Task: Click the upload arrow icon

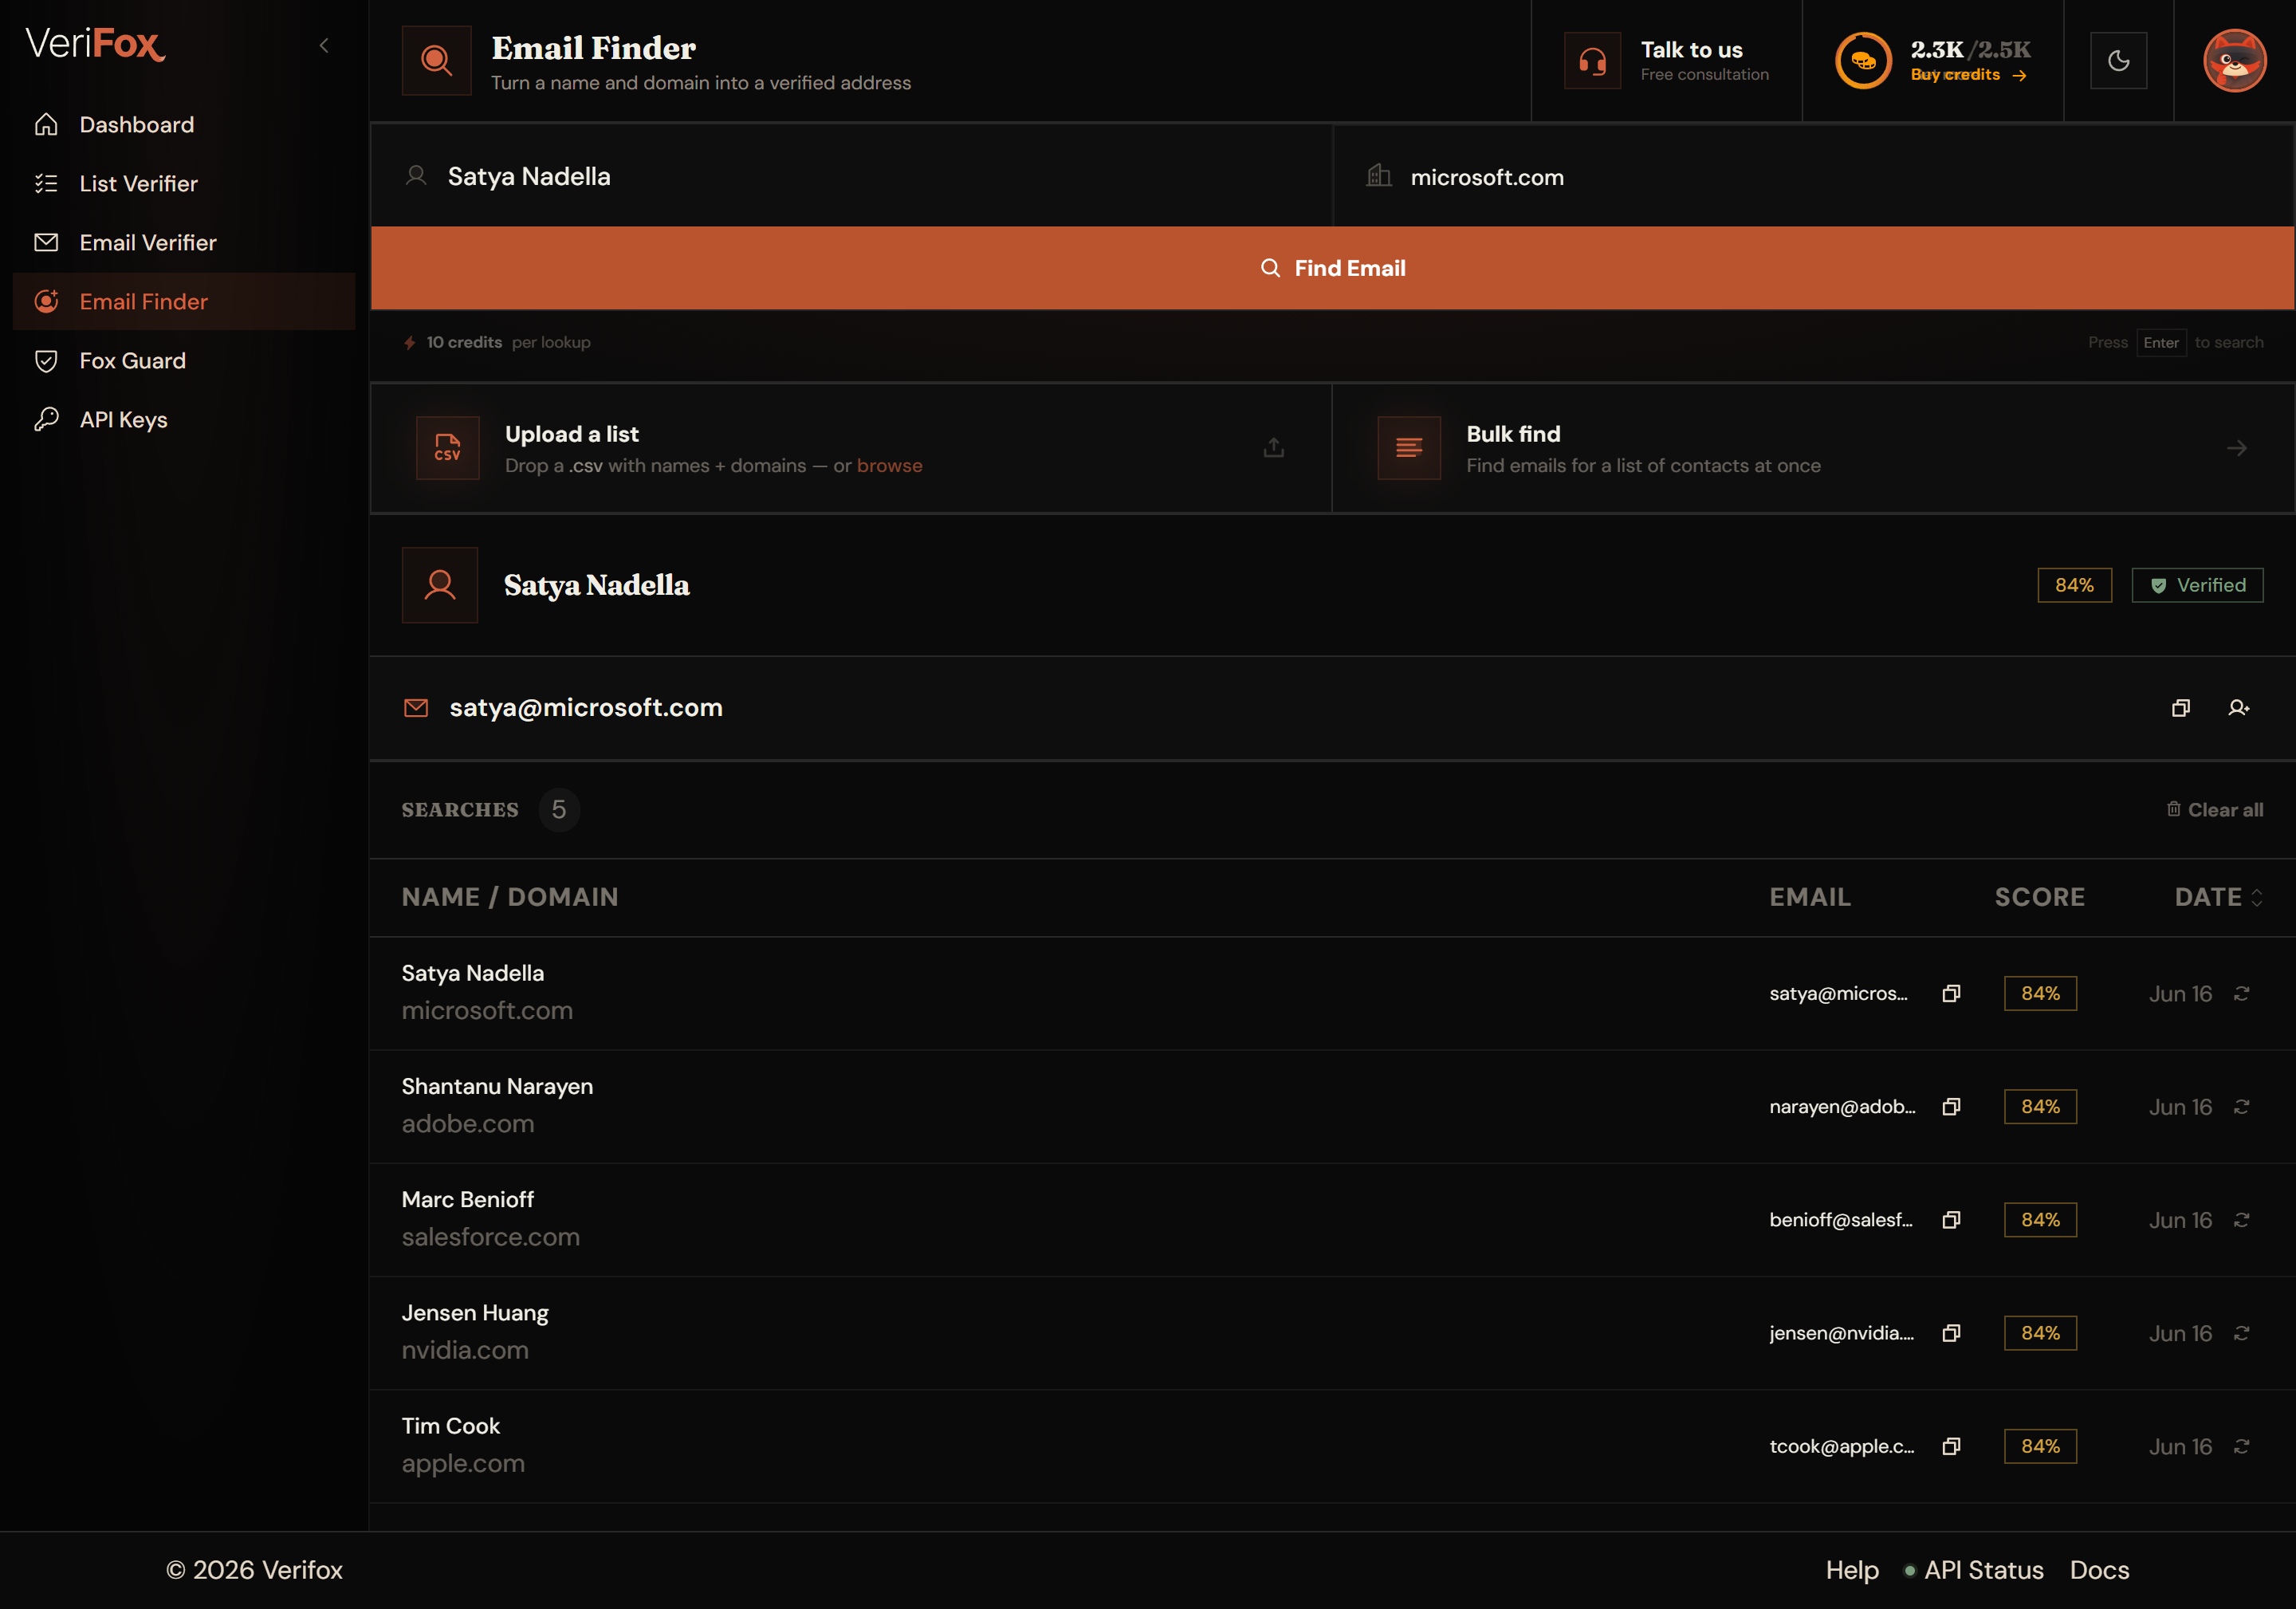Action: [1273, 448]
